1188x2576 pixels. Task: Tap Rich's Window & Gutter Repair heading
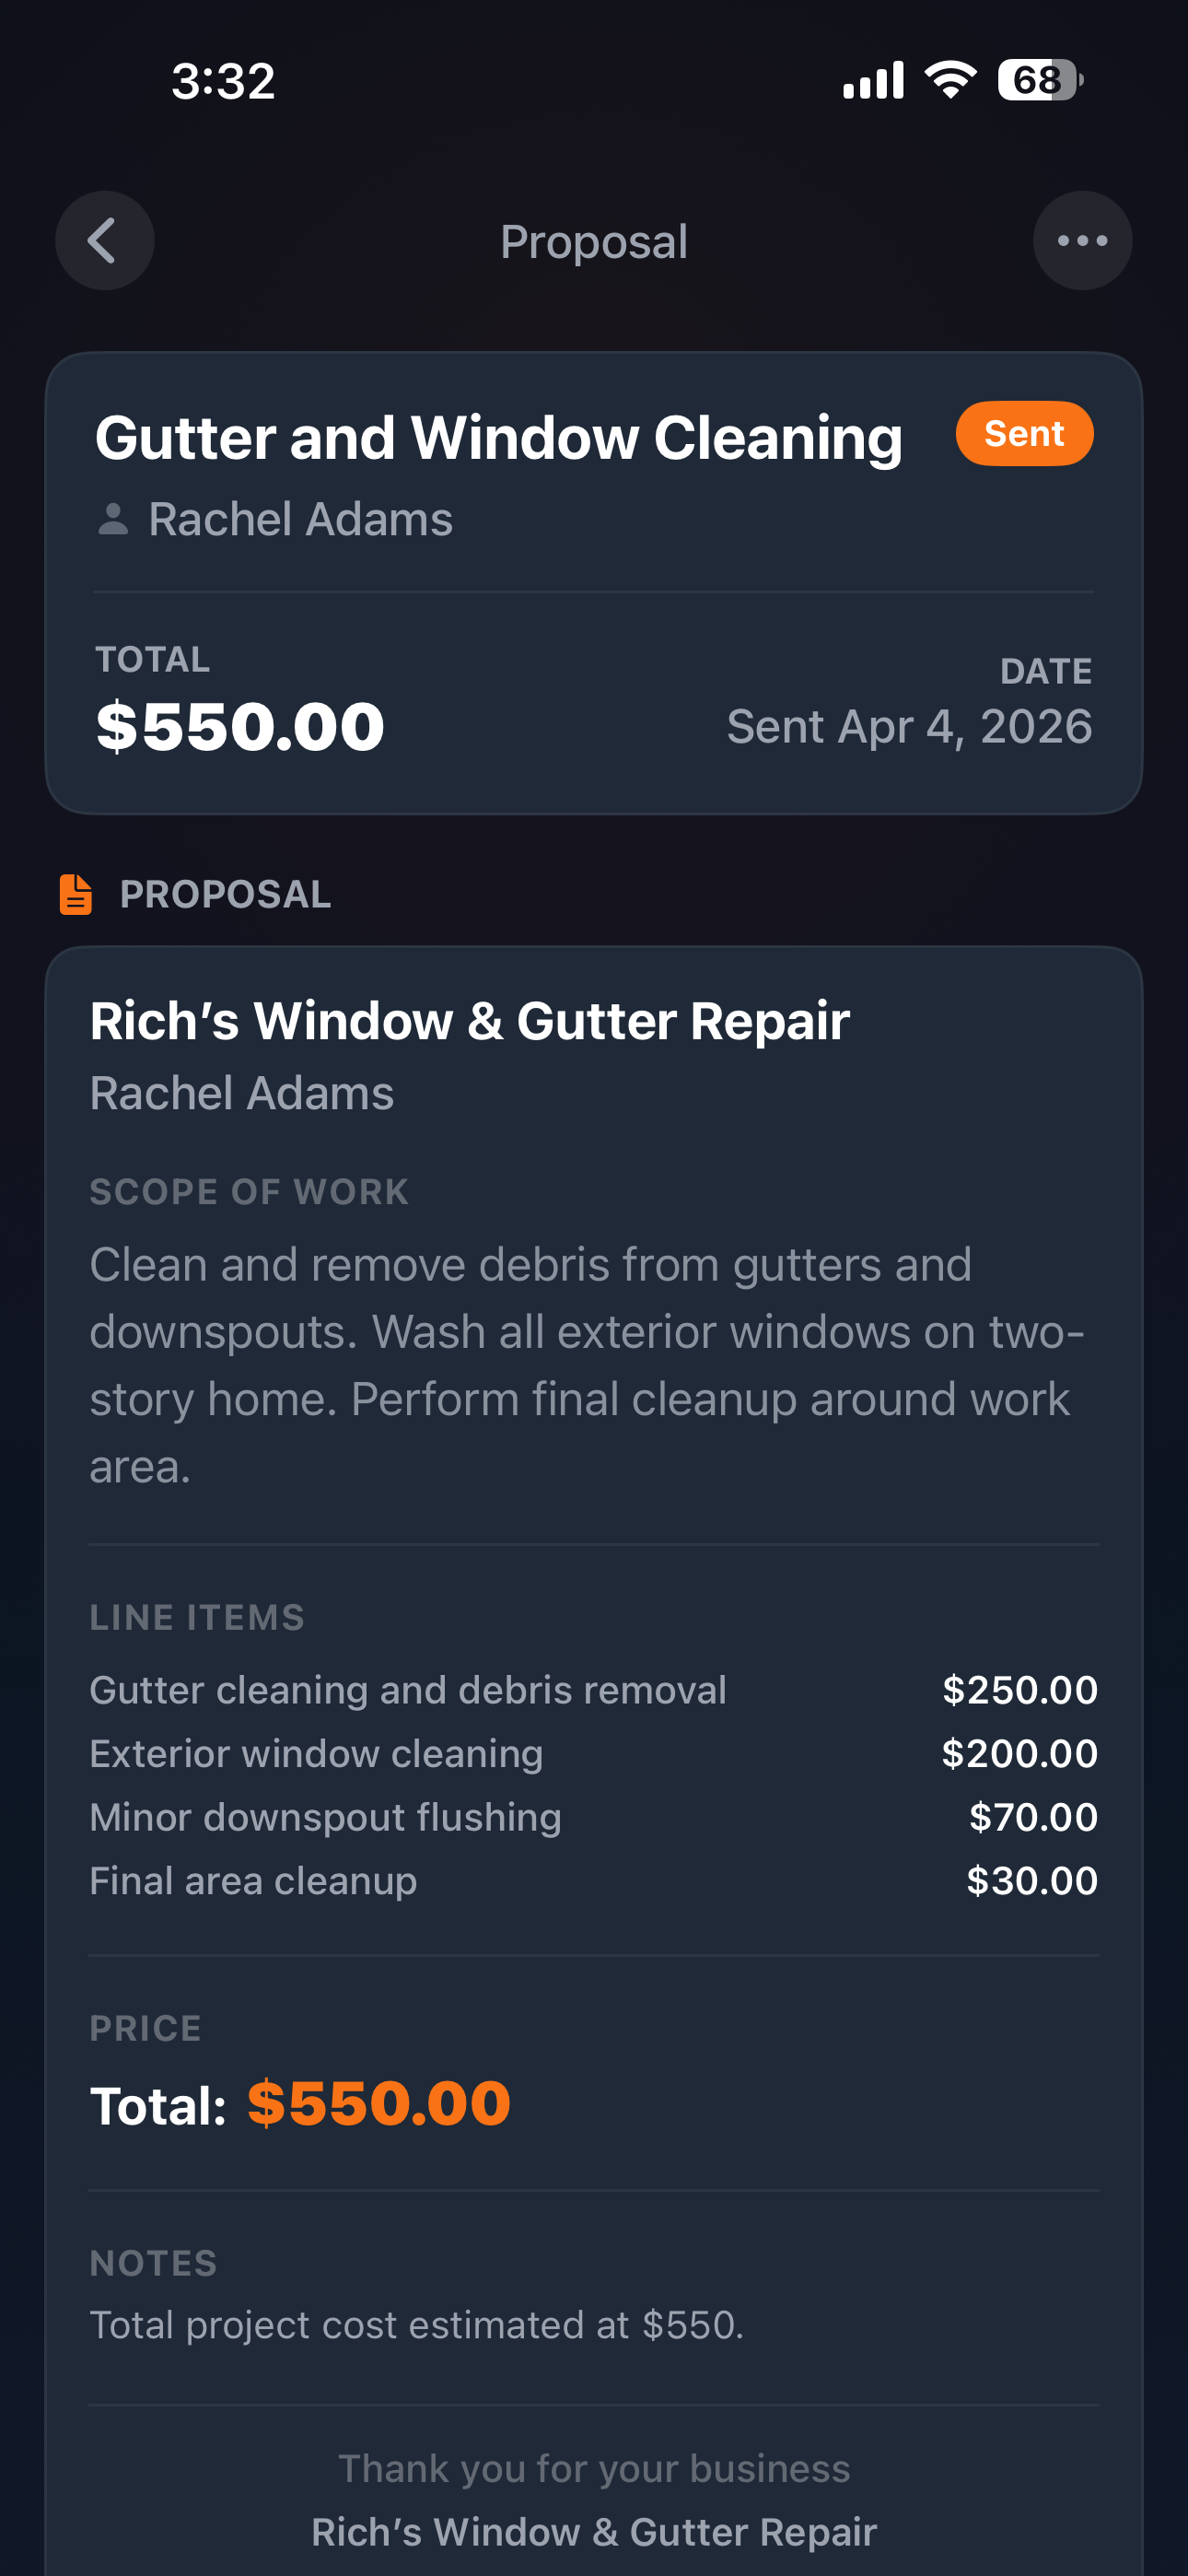click(470, 1021)
